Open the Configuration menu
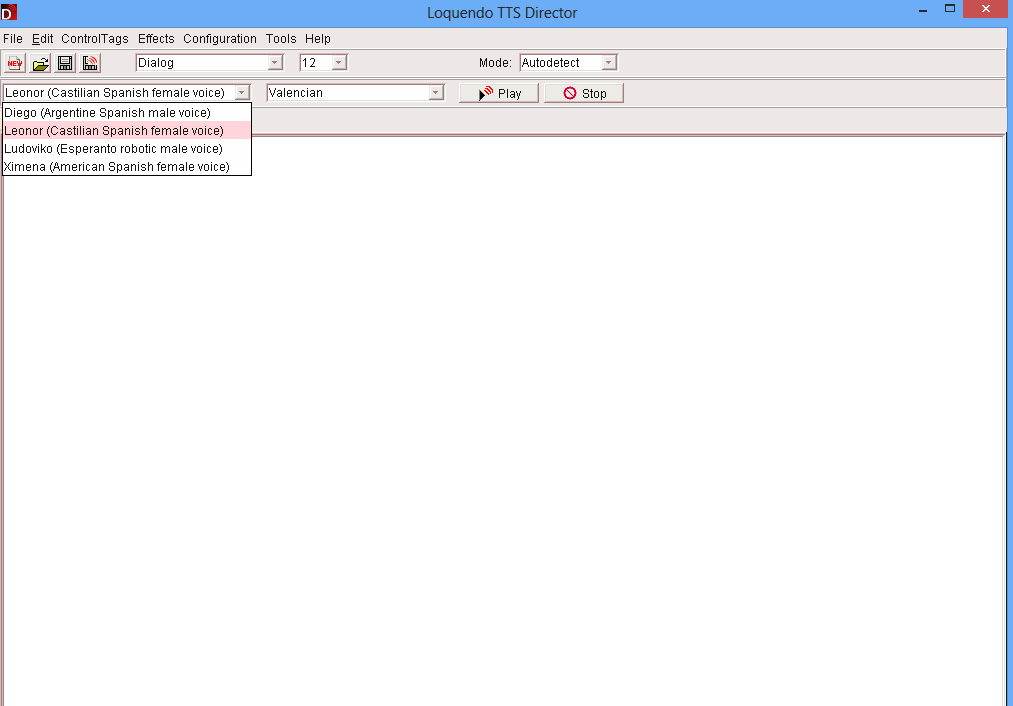This screenshot has height=706, width=1013. point(220,39)
